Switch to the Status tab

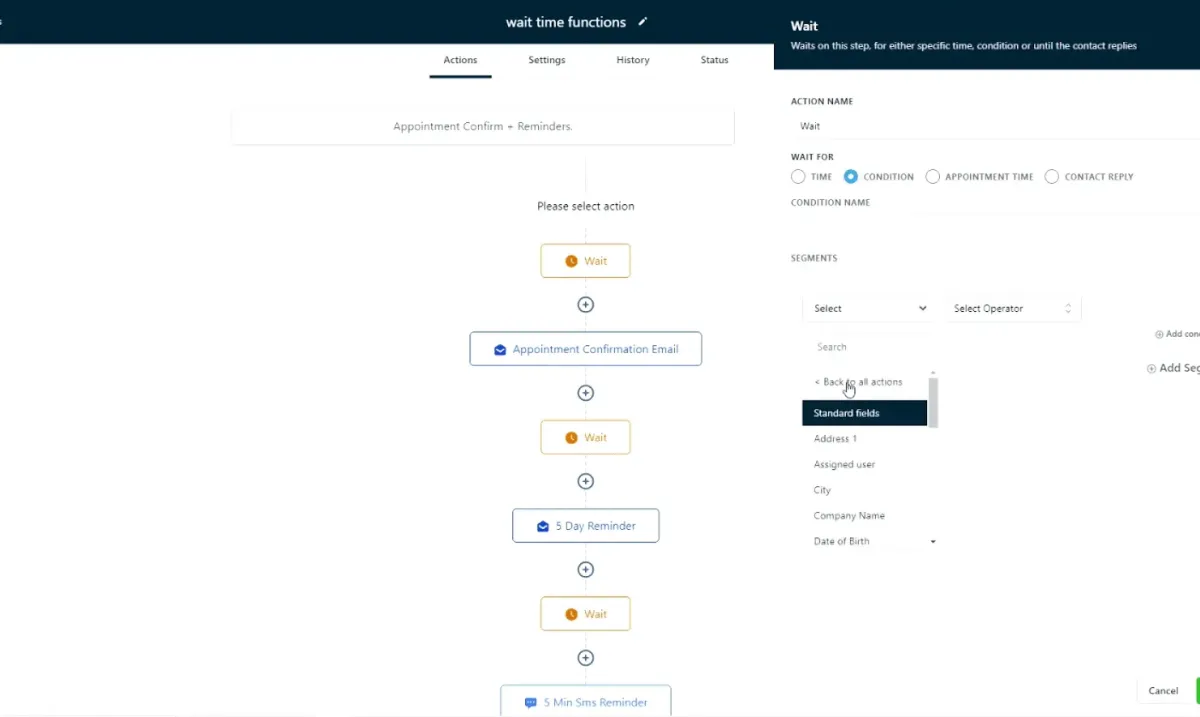tap(714, 60)
